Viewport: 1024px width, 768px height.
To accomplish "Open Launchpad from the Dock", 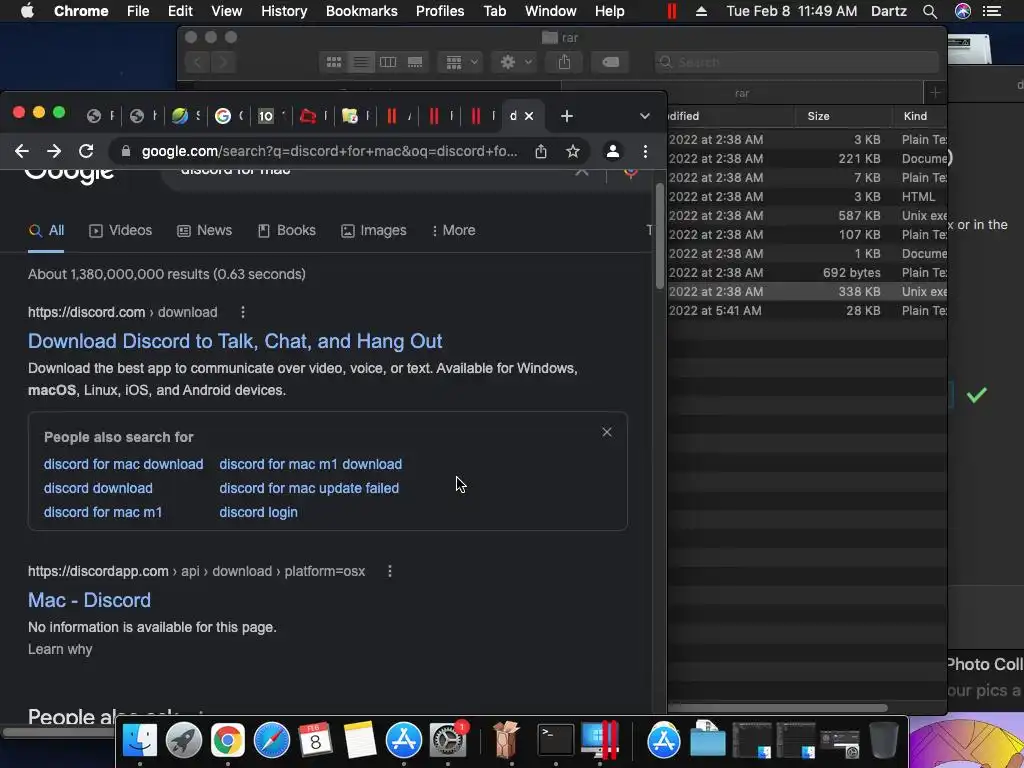I will pos(184,740).
